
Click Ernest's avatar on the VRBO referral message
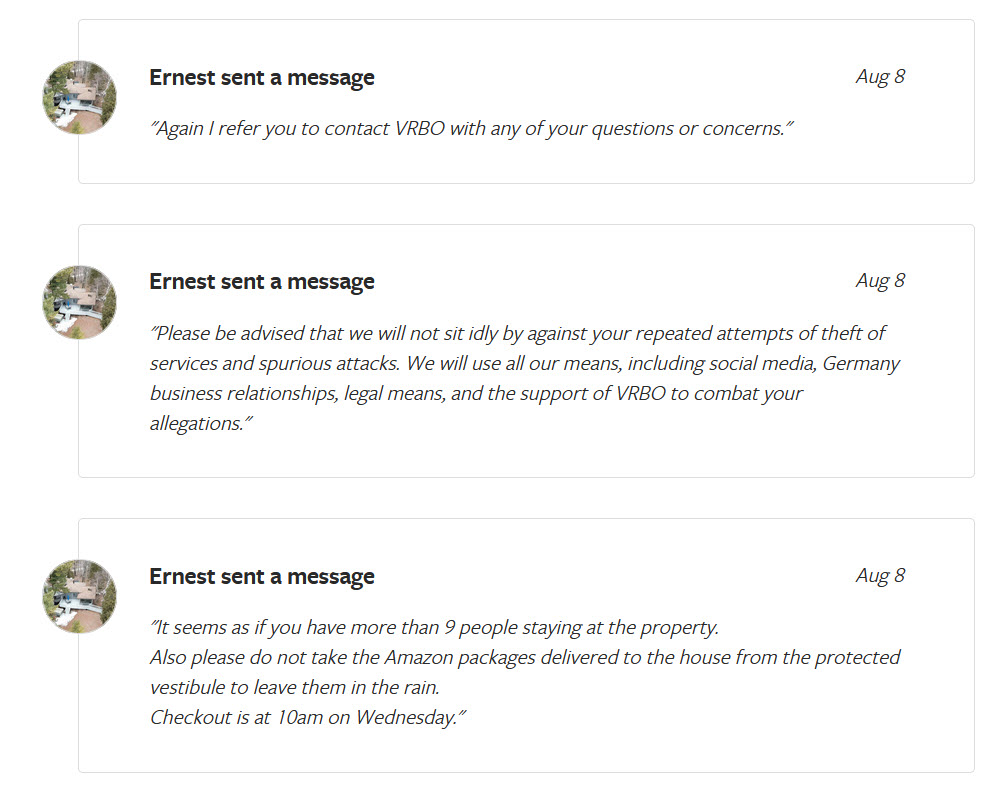79,97
